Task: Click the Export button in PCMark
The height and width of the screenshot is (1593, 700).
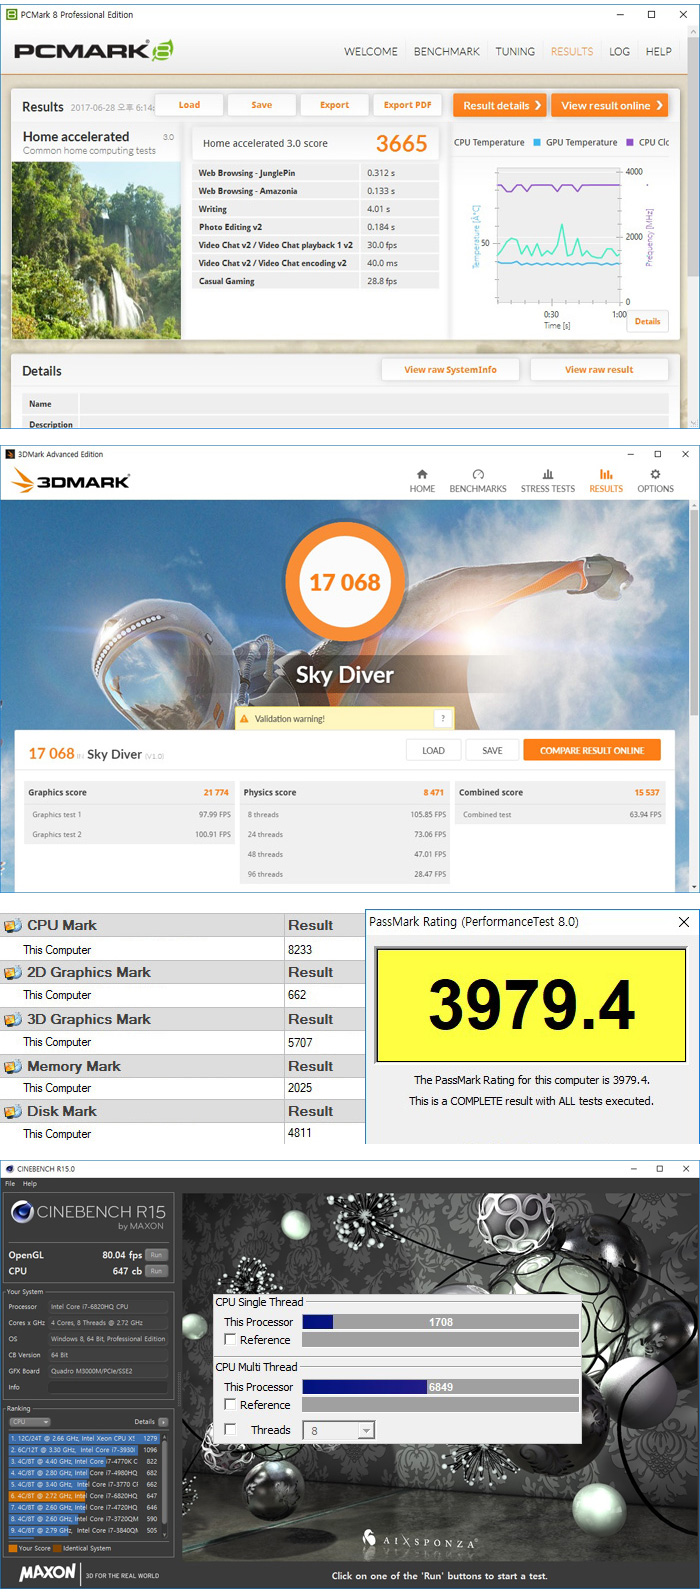Action: coord(334,105)
